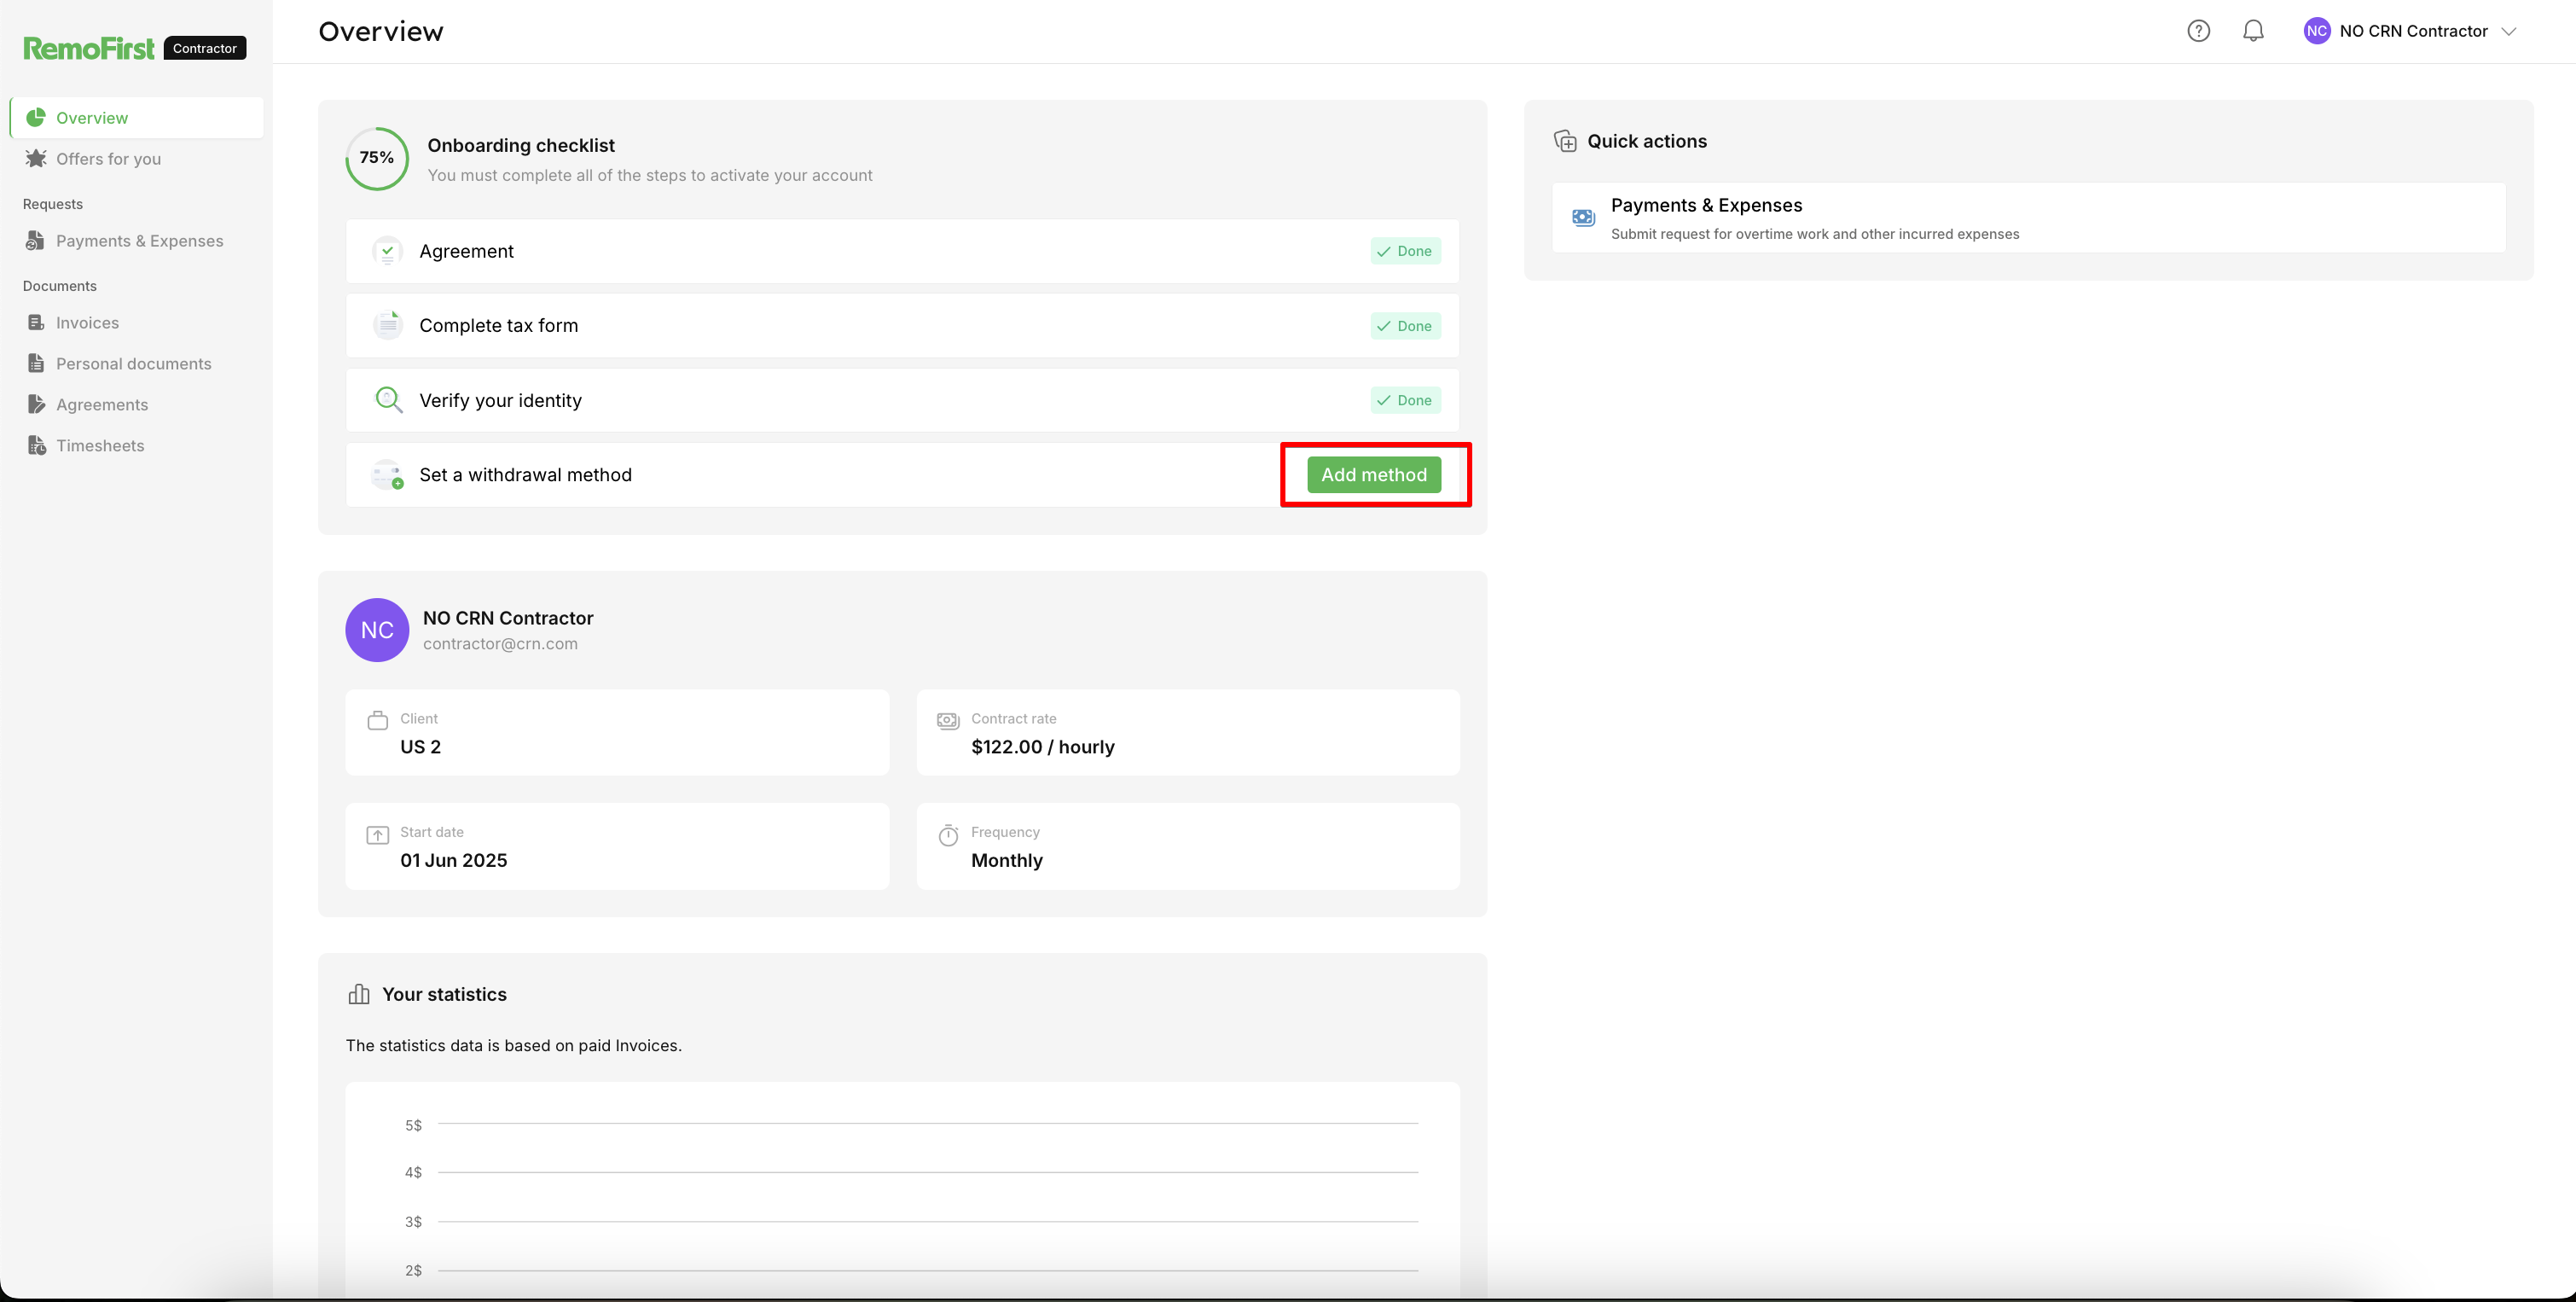Open the Payments & Expenses quick action card

(2028, 218)
